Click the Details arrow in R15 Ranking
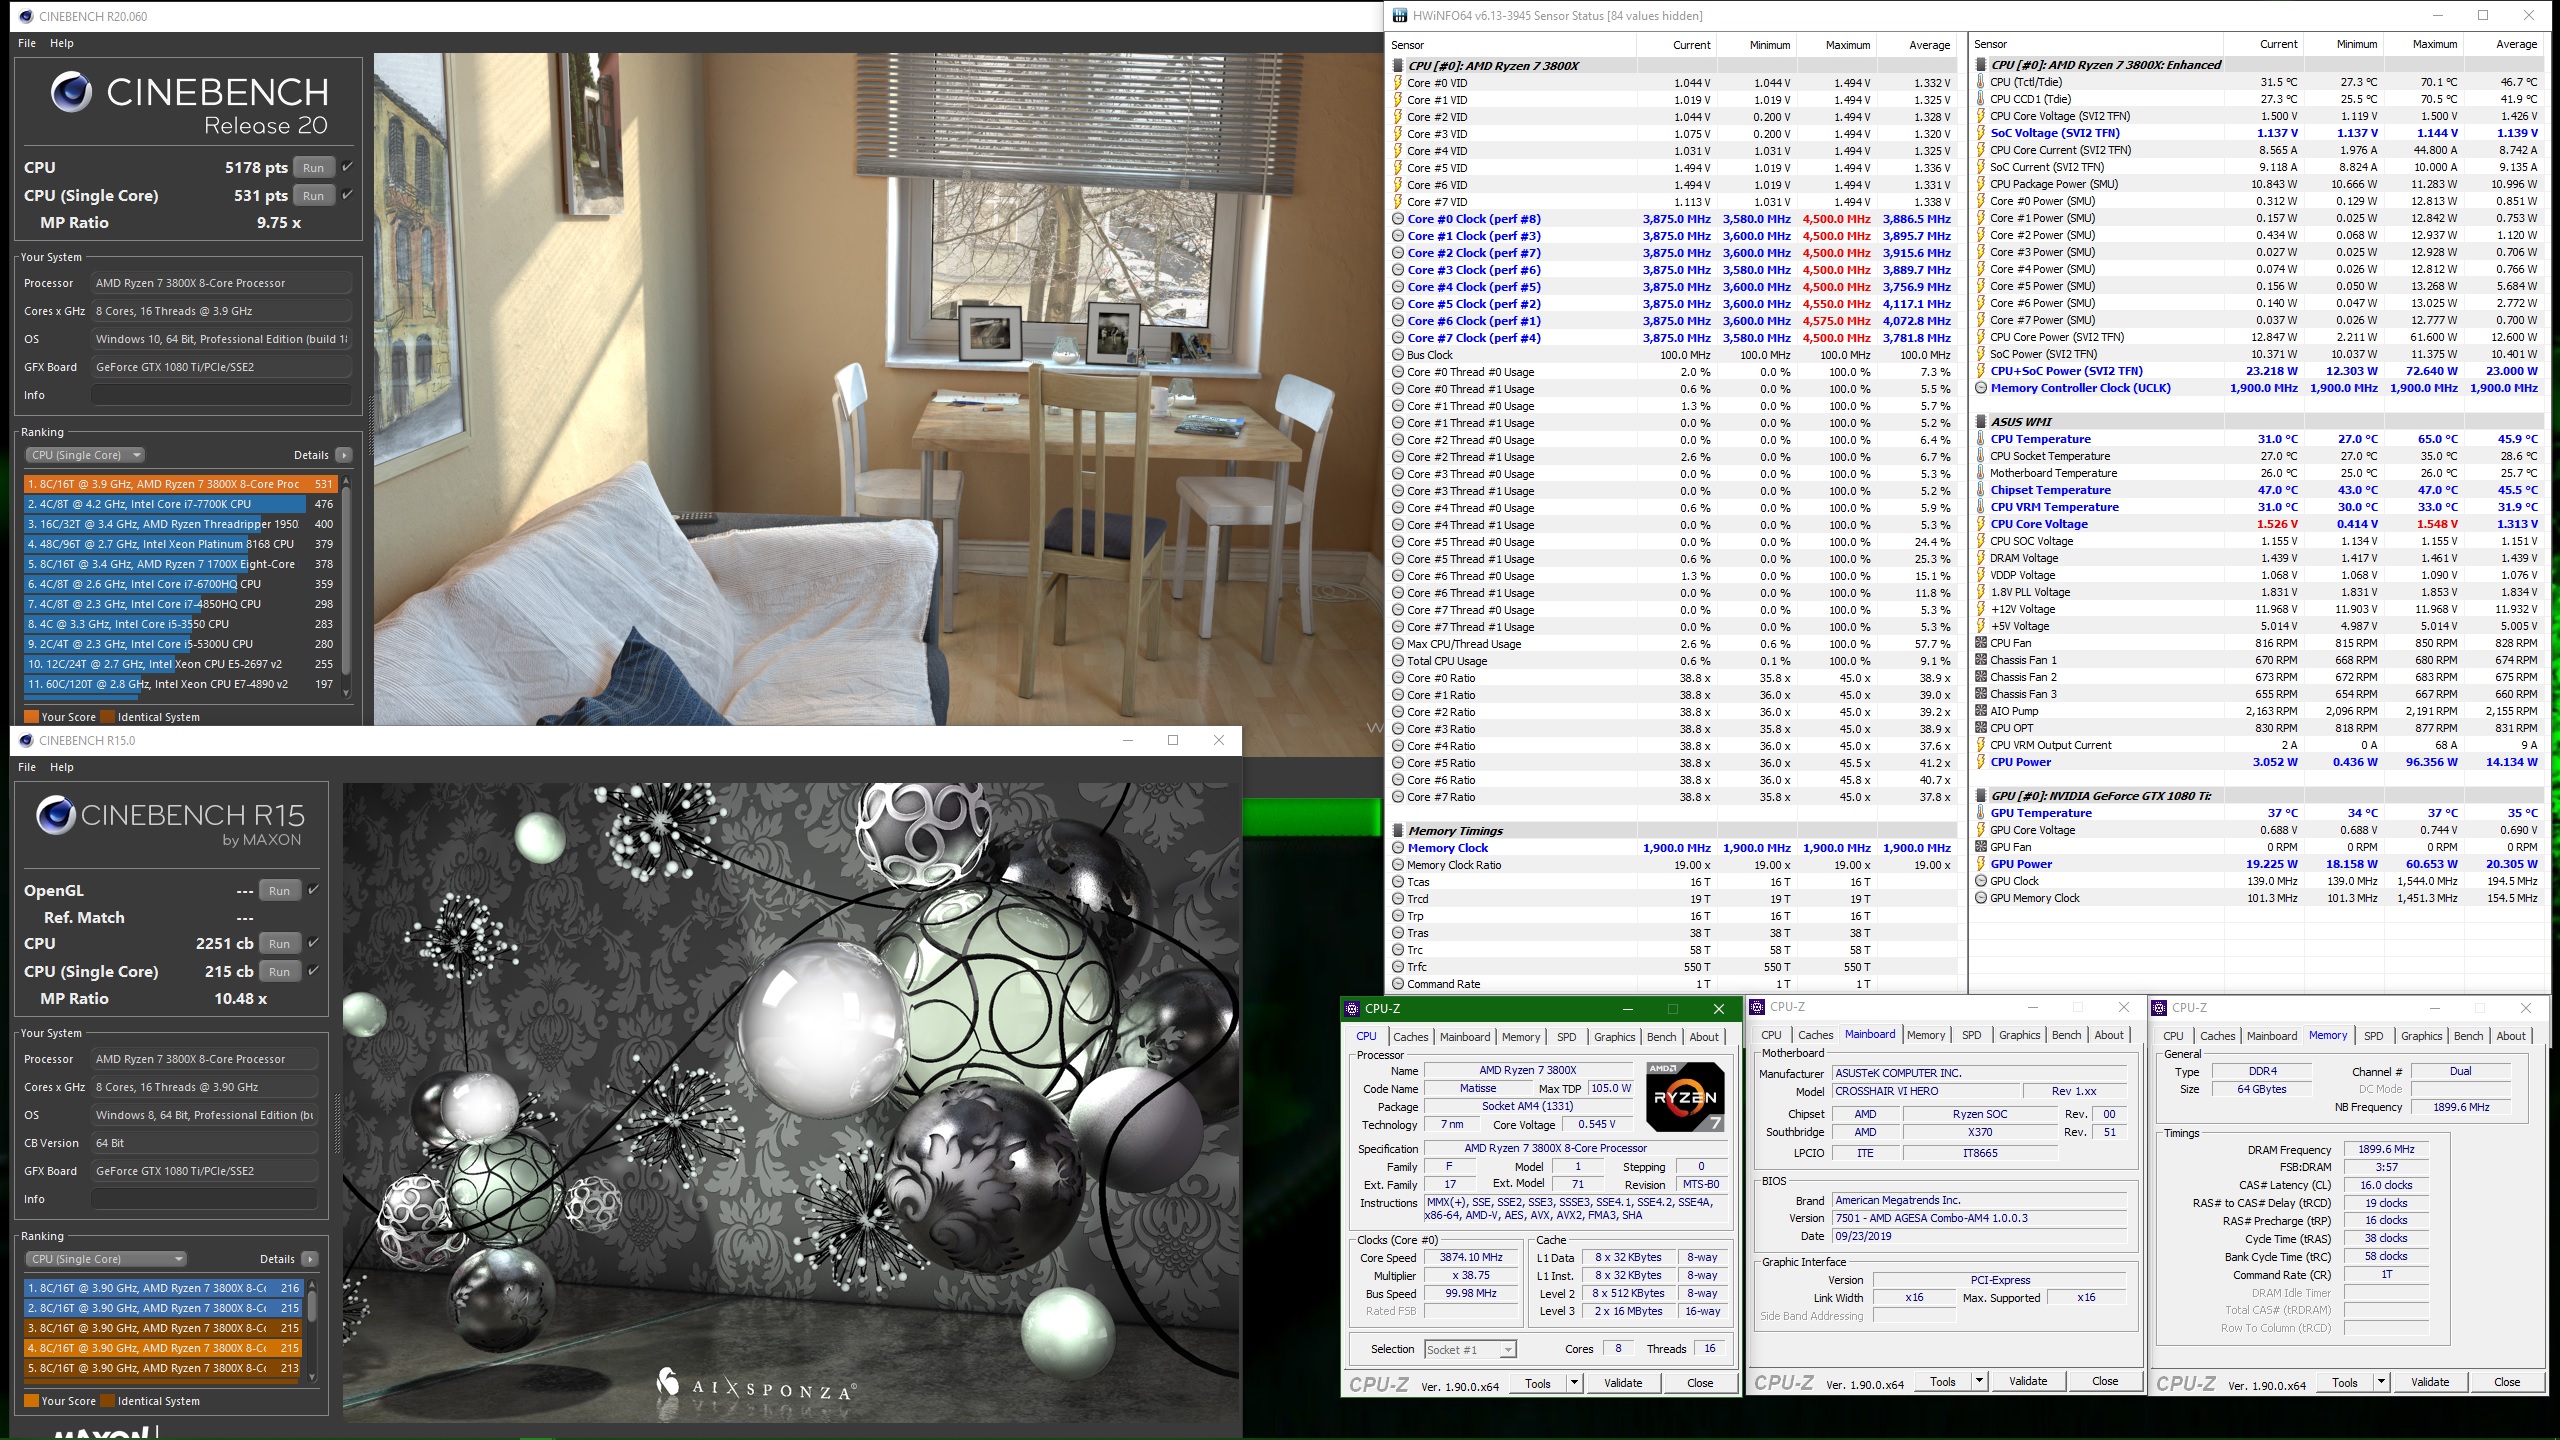 tap(310, 1259)
